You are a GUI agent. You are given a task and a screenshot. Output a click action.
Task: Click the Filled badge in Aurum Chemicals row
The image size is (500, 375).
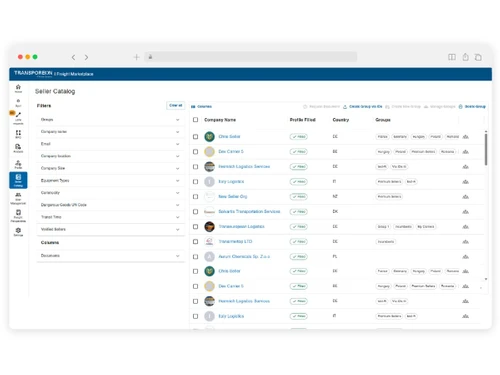click(299, 257)
